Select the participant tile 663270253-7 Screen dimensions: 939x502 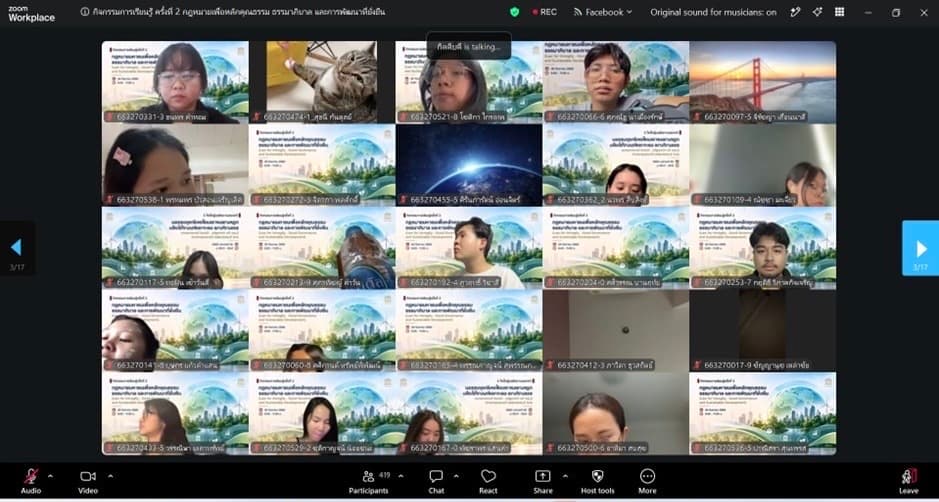[763, 247]
